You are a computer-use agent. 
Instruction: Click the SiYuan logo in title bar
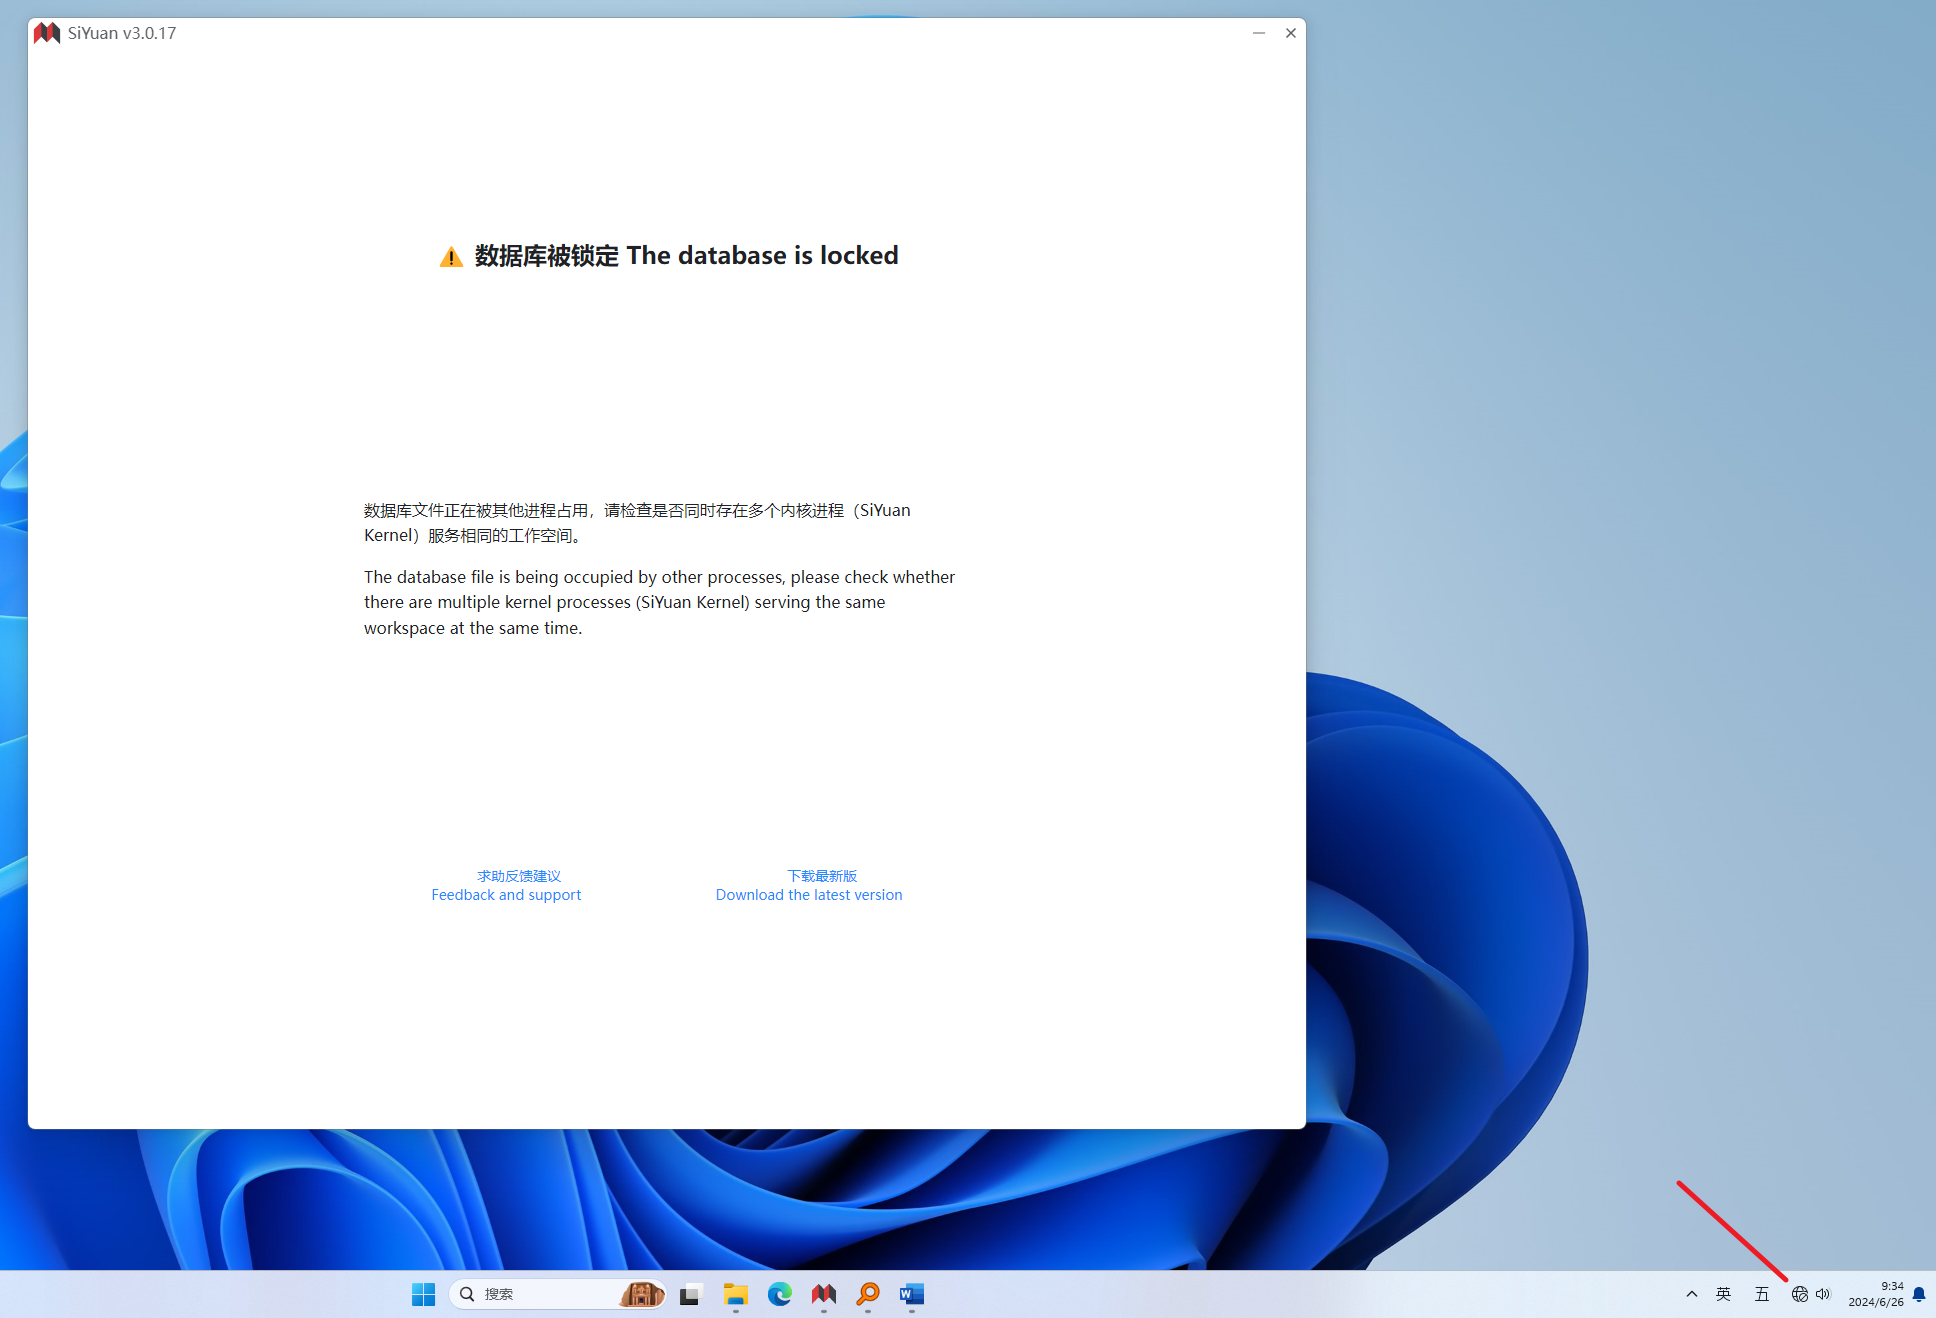[x=47, y=33]
